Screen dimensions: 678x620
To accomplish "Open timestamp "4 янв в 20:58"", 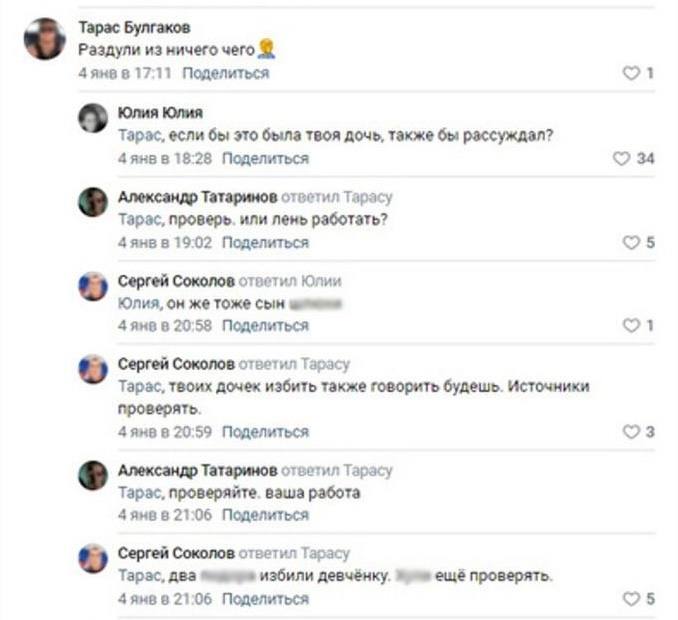I will (165, 326).
